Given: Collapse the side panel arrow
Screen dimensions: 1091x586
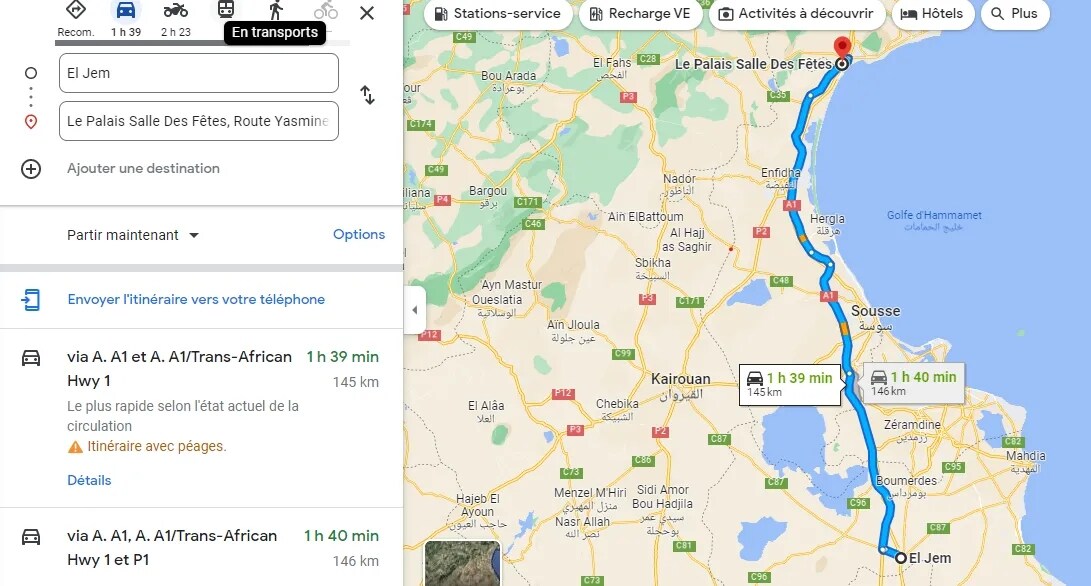Looking at the screenshot, I should (415, 310).
